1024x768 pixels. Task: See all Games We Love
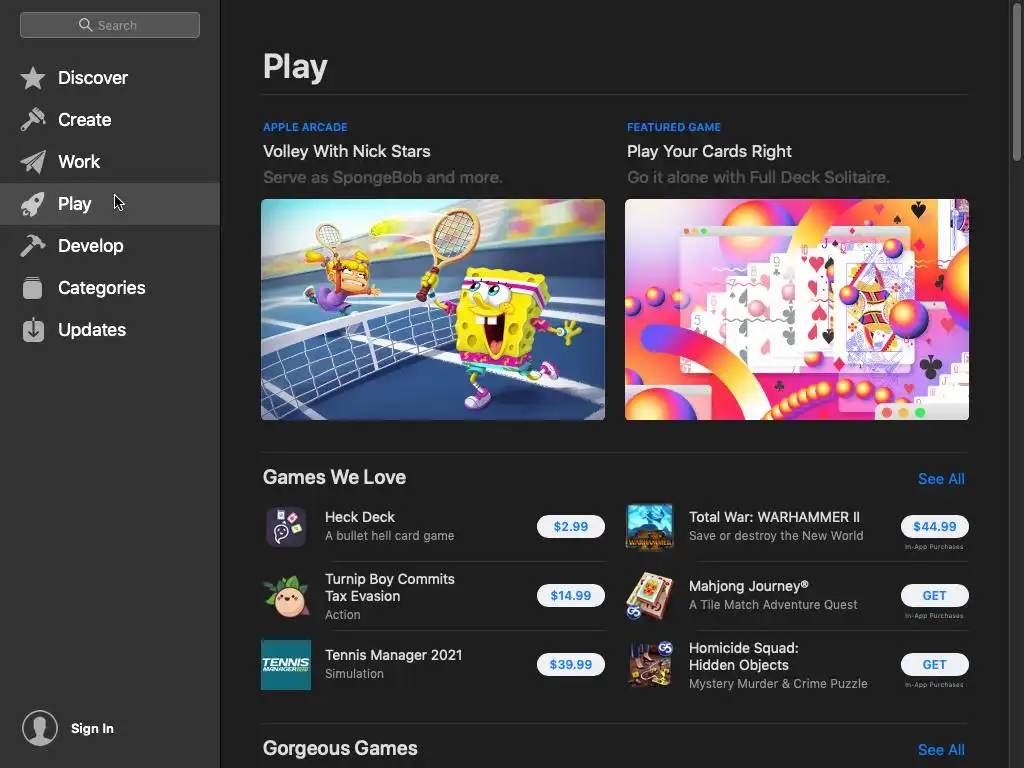(941, 479)
